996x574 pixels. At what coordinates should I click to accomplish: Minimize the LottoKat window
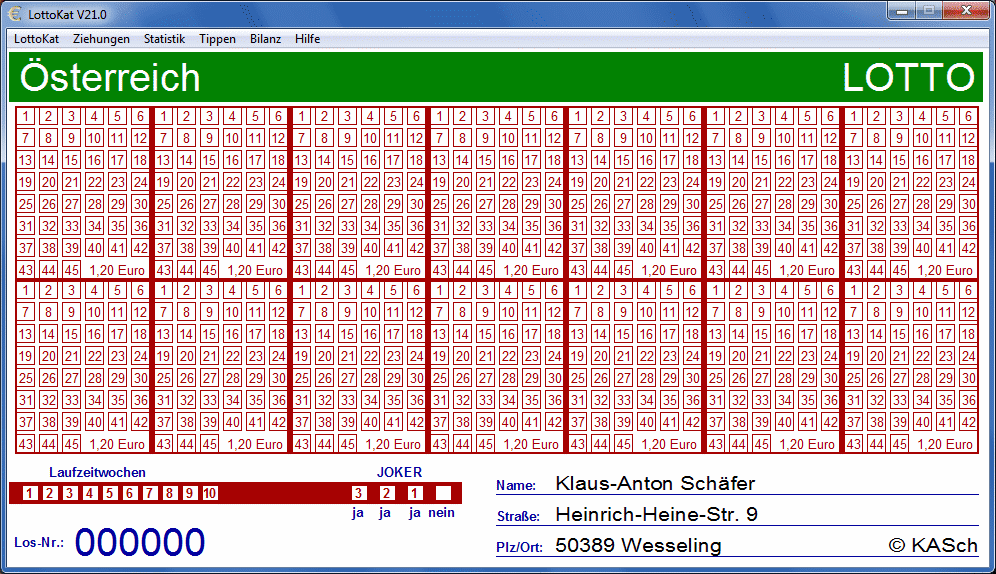pos(901,11)
